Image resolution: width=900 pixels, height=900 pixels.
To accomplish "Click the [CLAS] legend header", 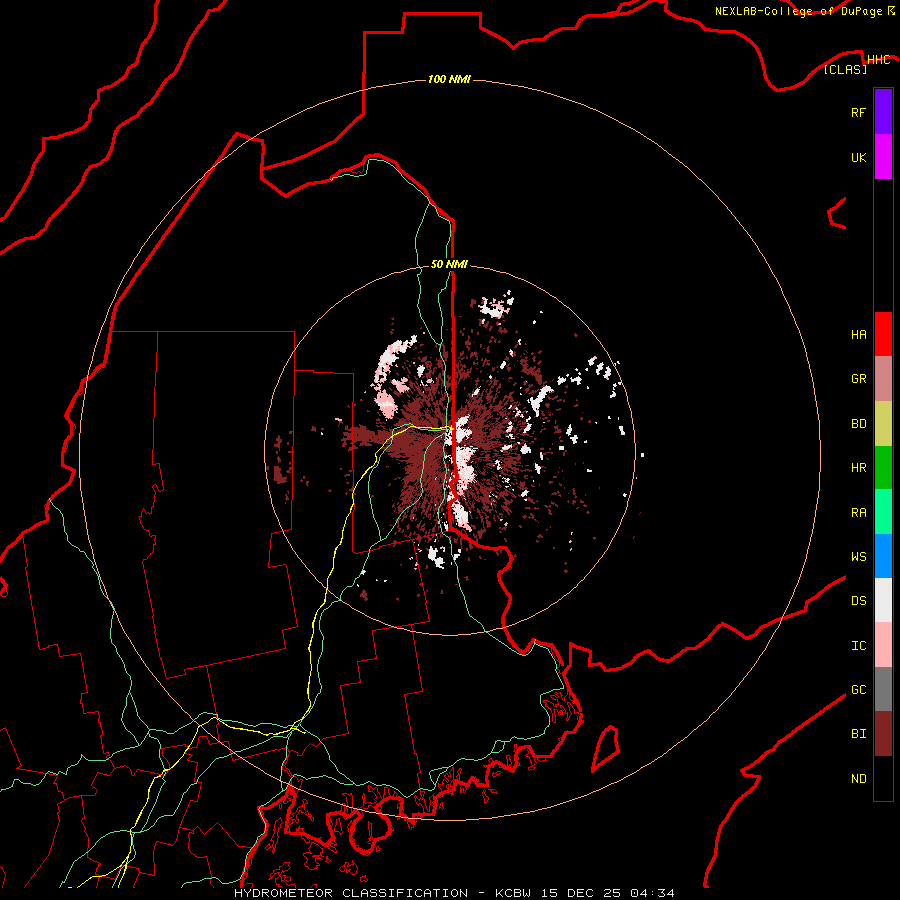I will (845, 69).
